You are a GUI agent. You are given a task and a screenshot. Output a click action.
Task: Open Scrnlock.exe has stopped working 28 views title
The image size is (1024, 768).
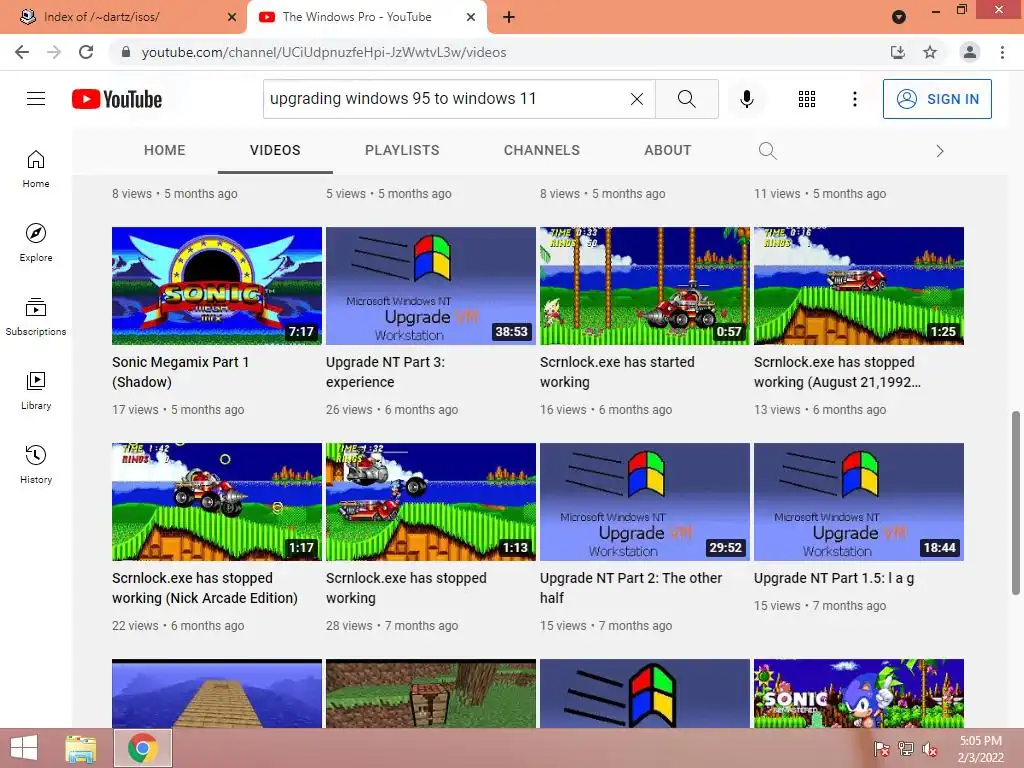pyautogui.click(x=406, y=588)
